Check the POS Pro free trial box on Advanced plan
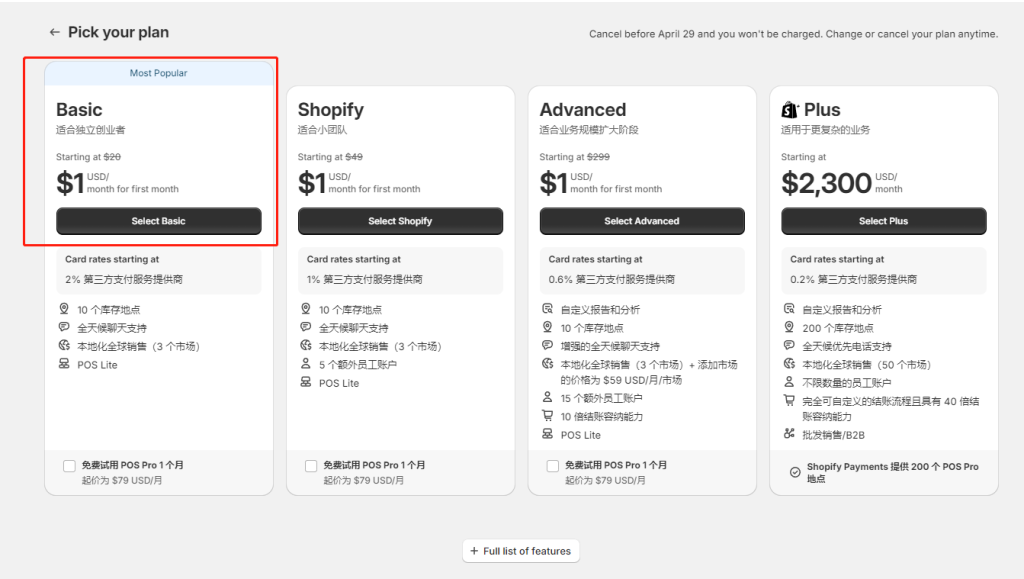This screenshot has width=1024, height=579. coord(553,465)
